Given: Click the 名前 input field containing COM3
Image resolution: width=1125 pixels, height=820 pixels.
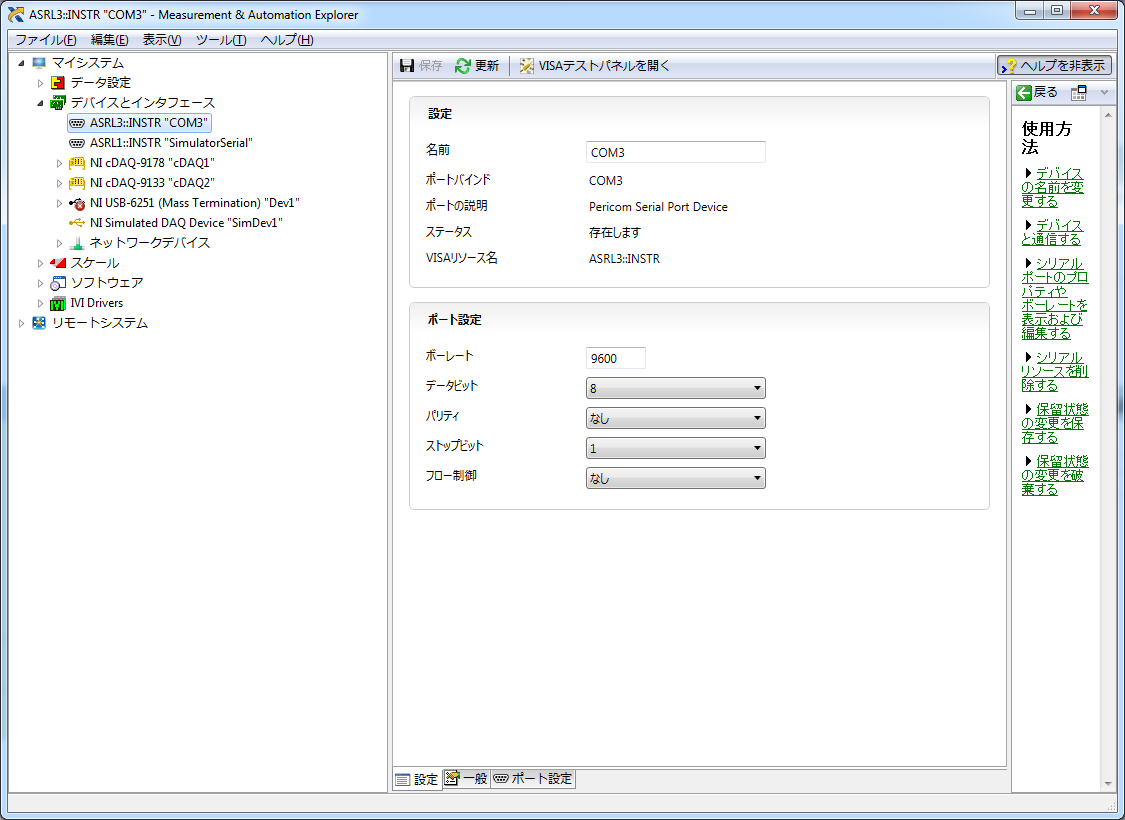Looking at the screenshot, I should tap(676, 152).
